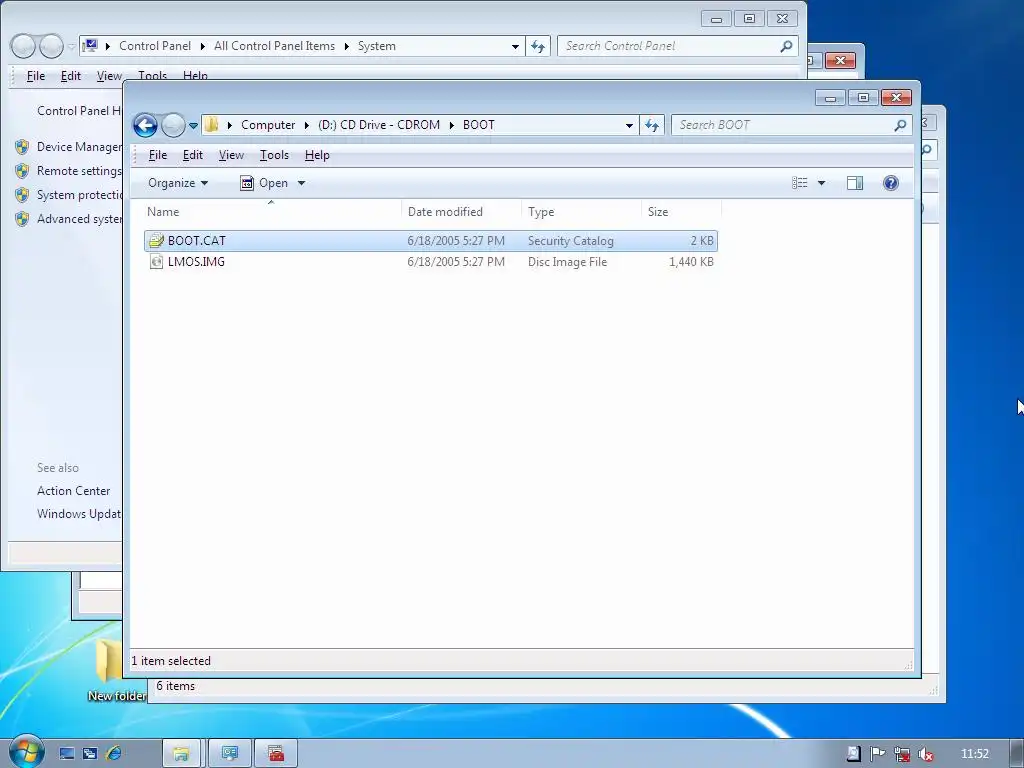Expand the view options dropdown arrow
The image size is (1024, 768).
pos(822,183)
